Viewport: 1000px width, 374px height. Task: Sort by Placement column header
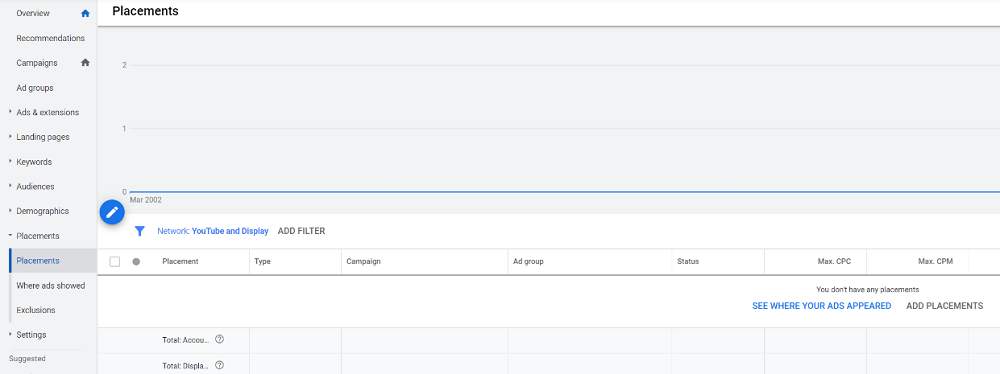click(180, 262)
